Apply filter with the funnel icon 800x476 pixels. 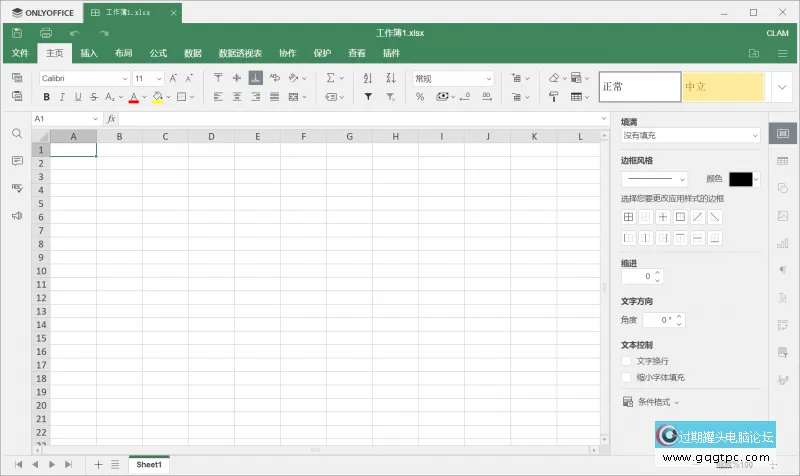368,96
